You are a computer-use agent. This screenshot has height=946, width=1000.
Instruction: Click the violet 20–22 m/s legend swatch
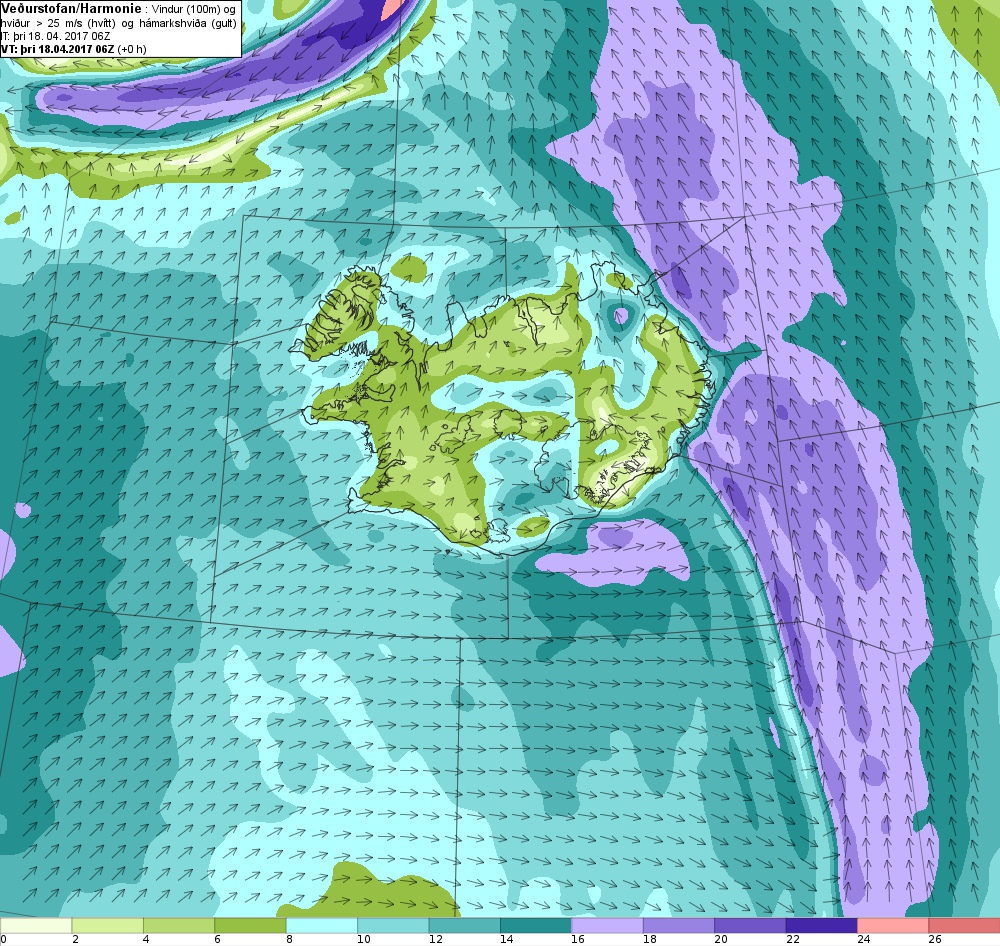coord(750,926)
